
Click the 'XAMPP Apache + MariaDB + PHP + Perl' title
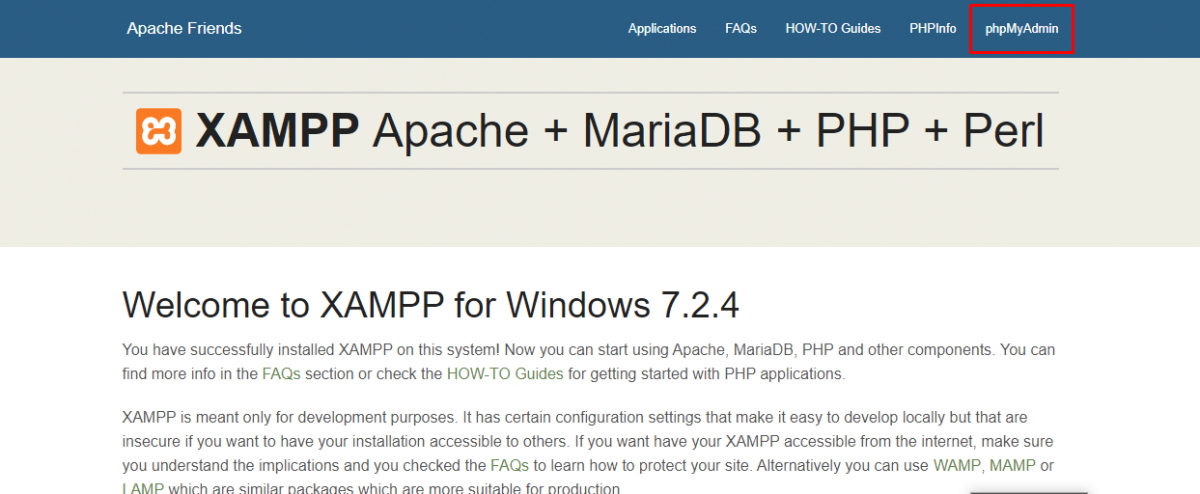click(x=620, y=131)
